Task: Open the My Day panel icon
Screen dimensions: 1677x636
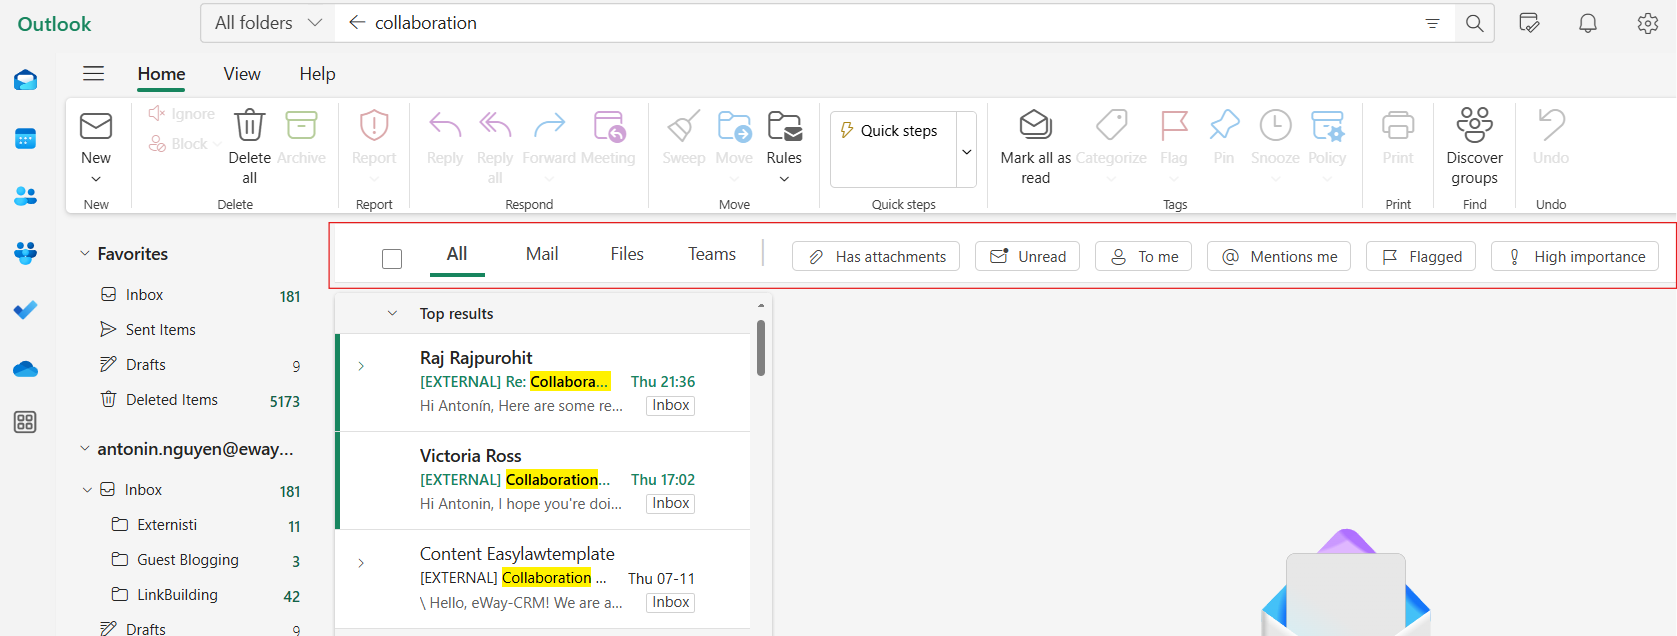Action: (x=1529, y=23)
